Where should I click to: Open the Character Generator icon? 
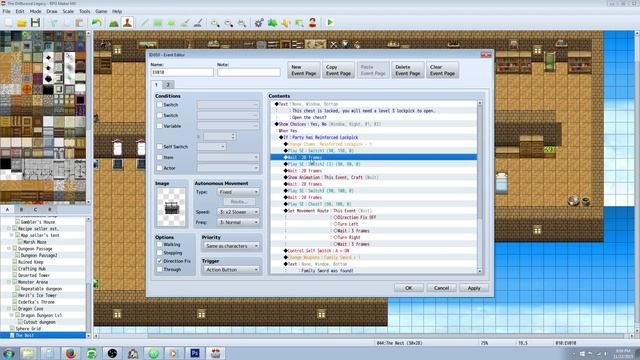[313, 23]
